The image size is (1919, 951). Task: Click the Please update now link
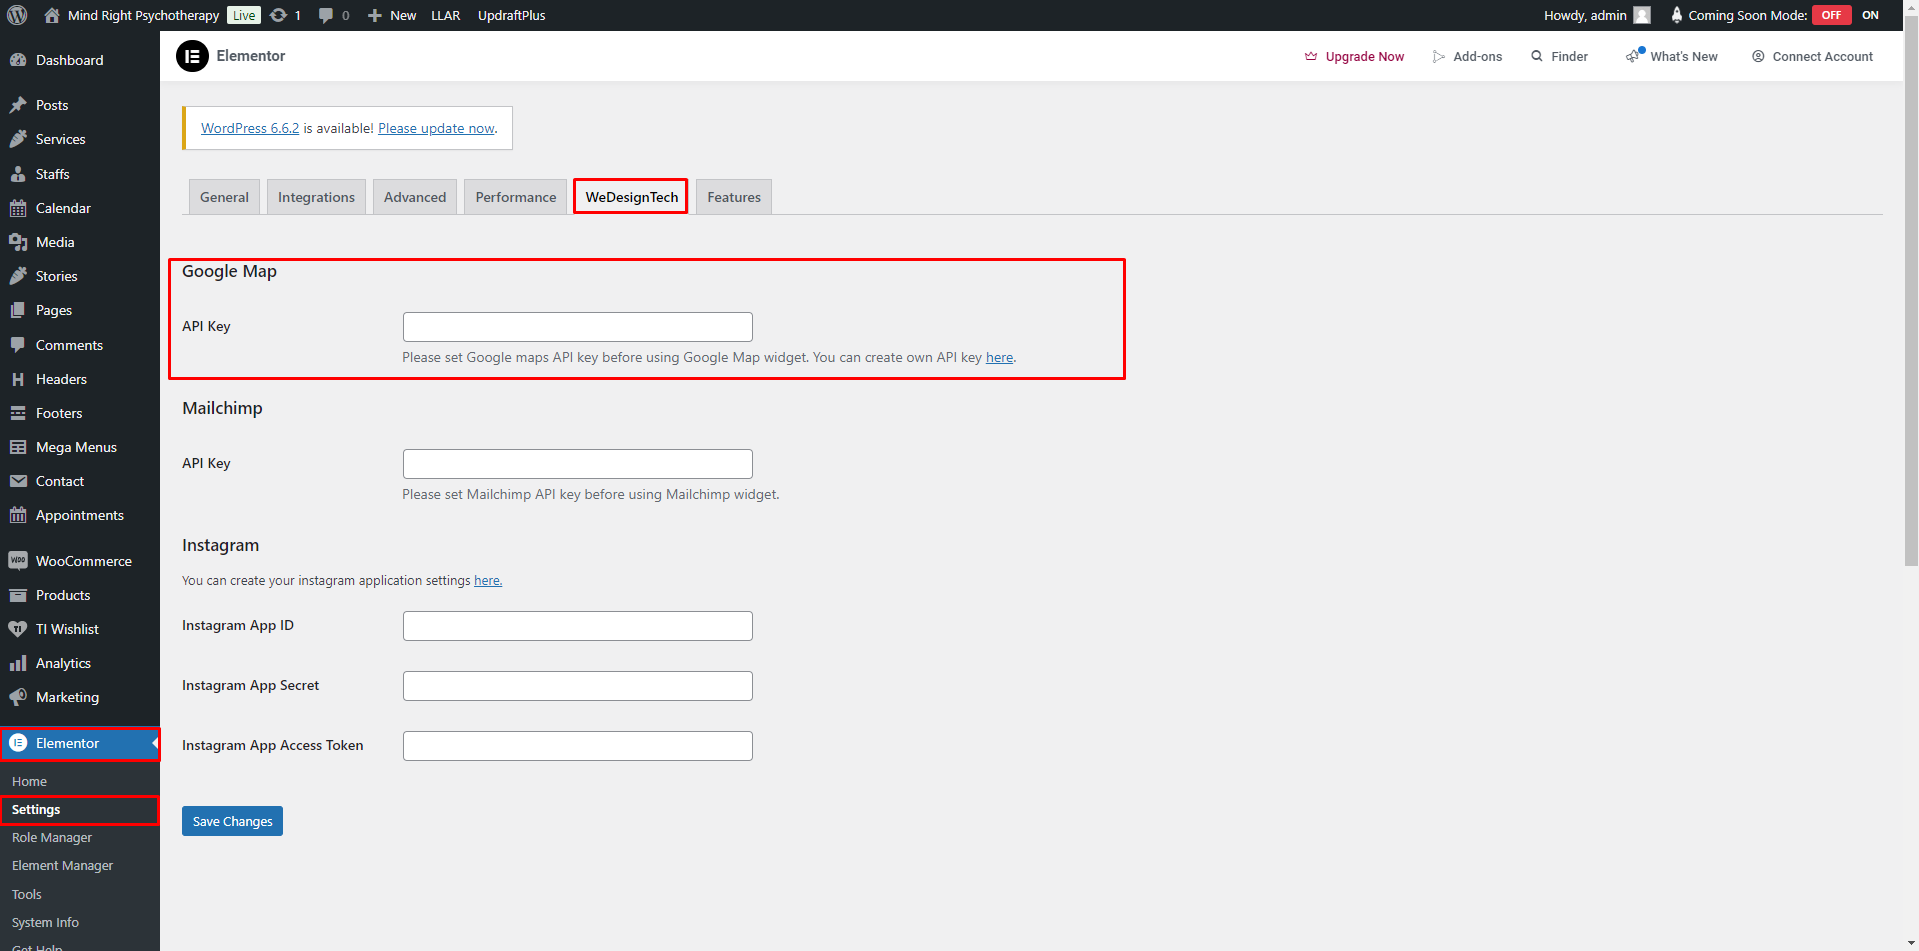(x=436, y=128)
